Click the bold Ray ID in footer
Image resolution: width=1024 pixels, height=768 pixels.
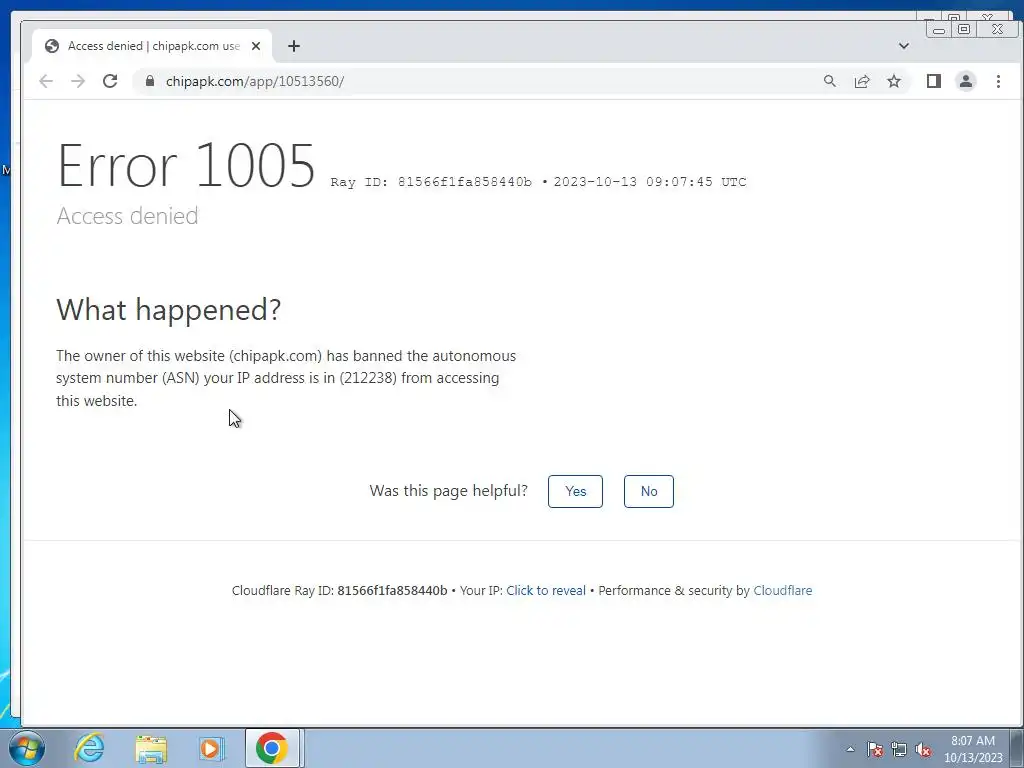[x=392, y=590]
